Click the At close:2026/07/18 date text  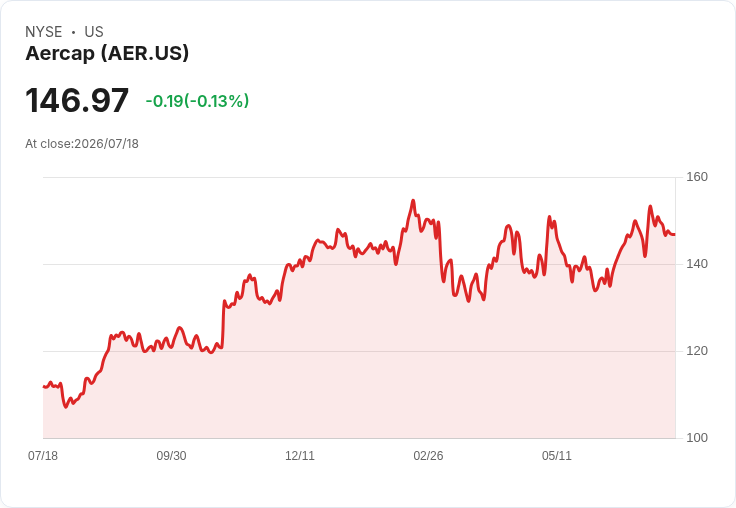[x=82, y=144]
